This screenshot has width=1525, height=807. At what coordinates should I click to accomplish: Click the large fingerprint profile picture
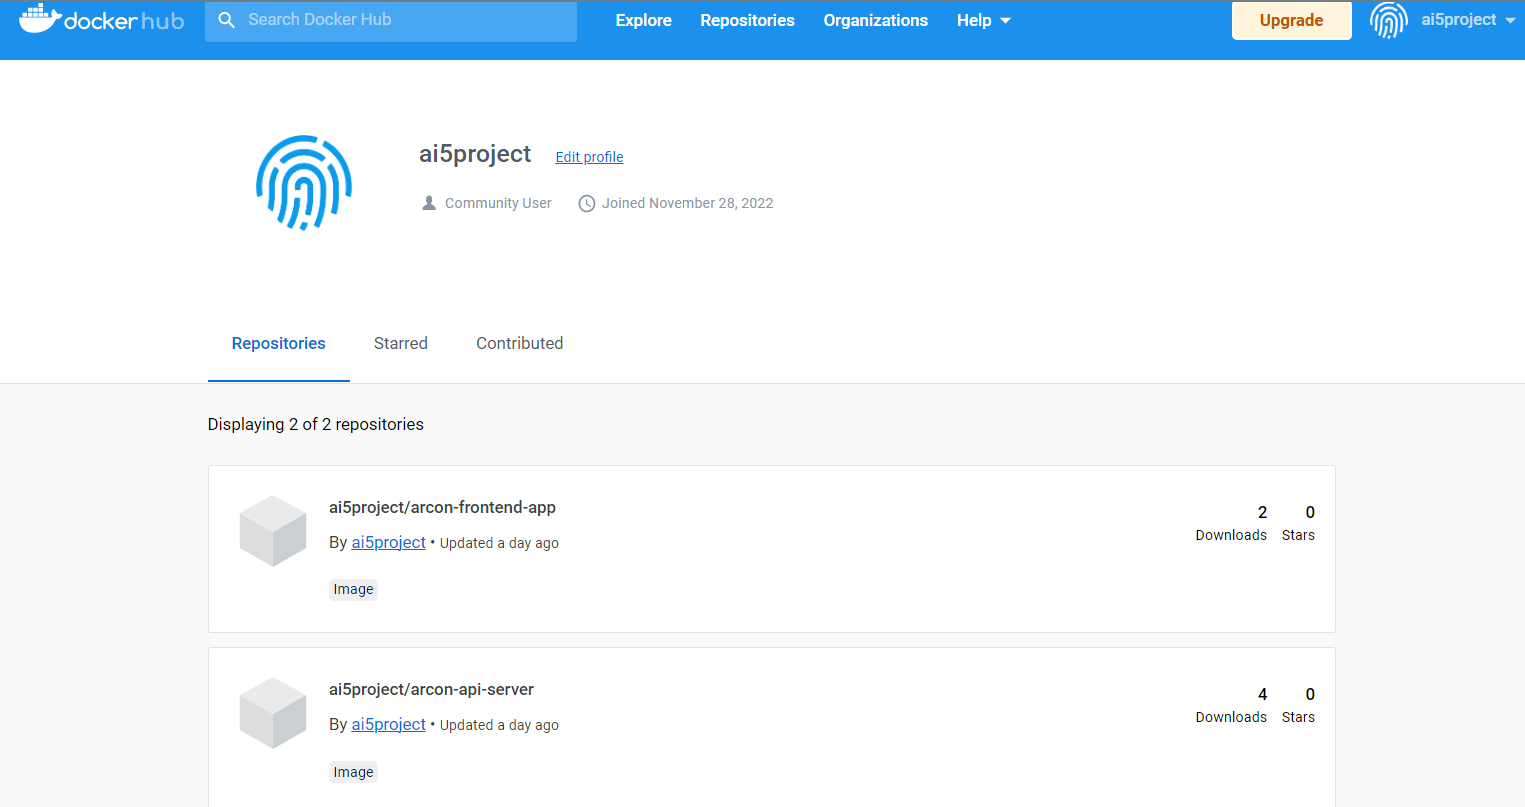304,182
